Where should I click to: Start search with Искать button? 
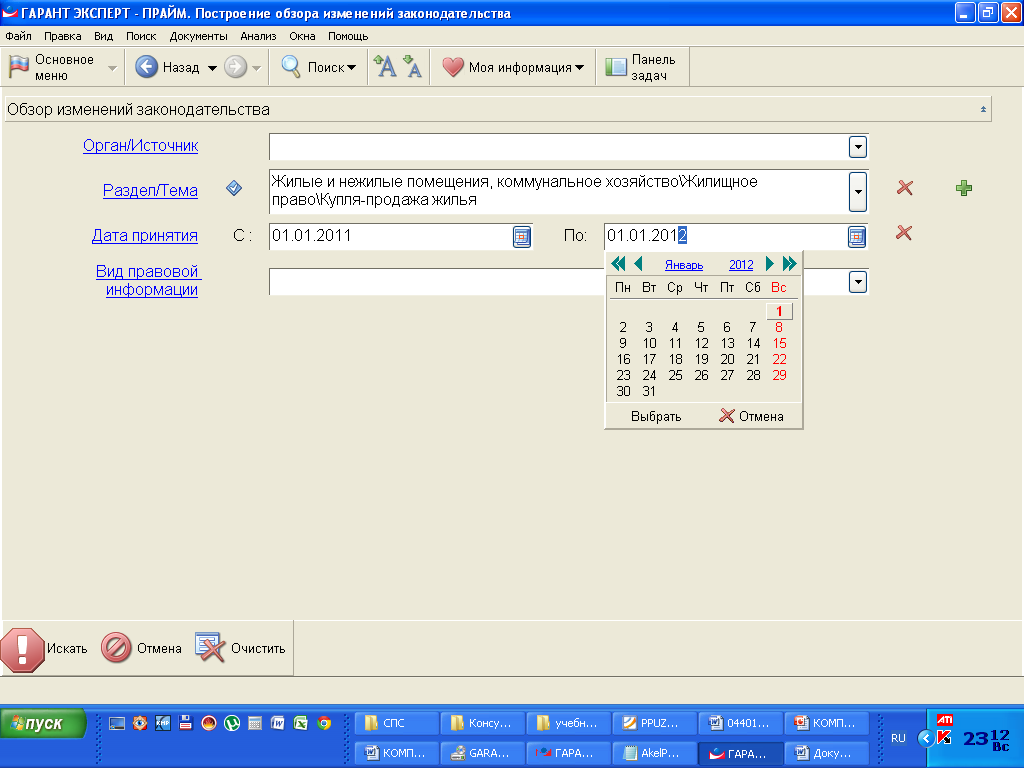click(44, 649)
